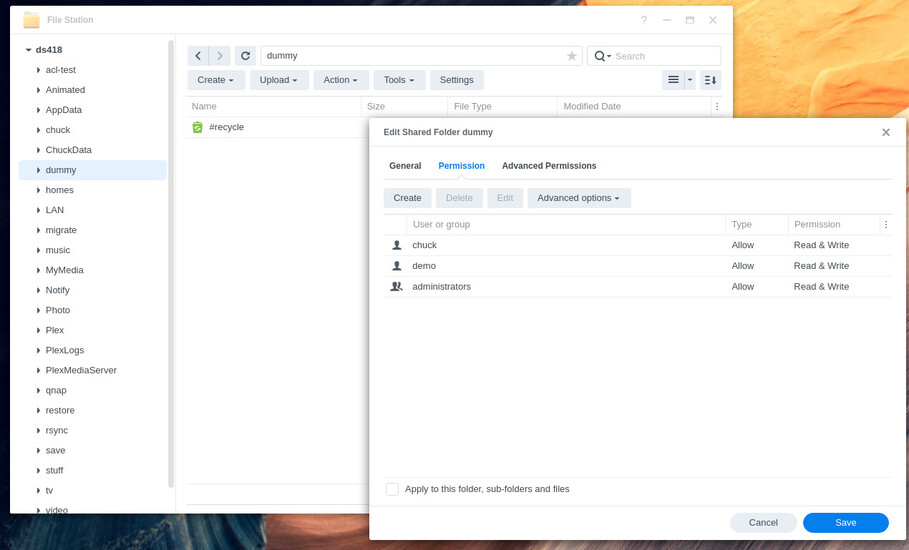Click the Edit permission button
909x550 pixels.
(505, 198)
